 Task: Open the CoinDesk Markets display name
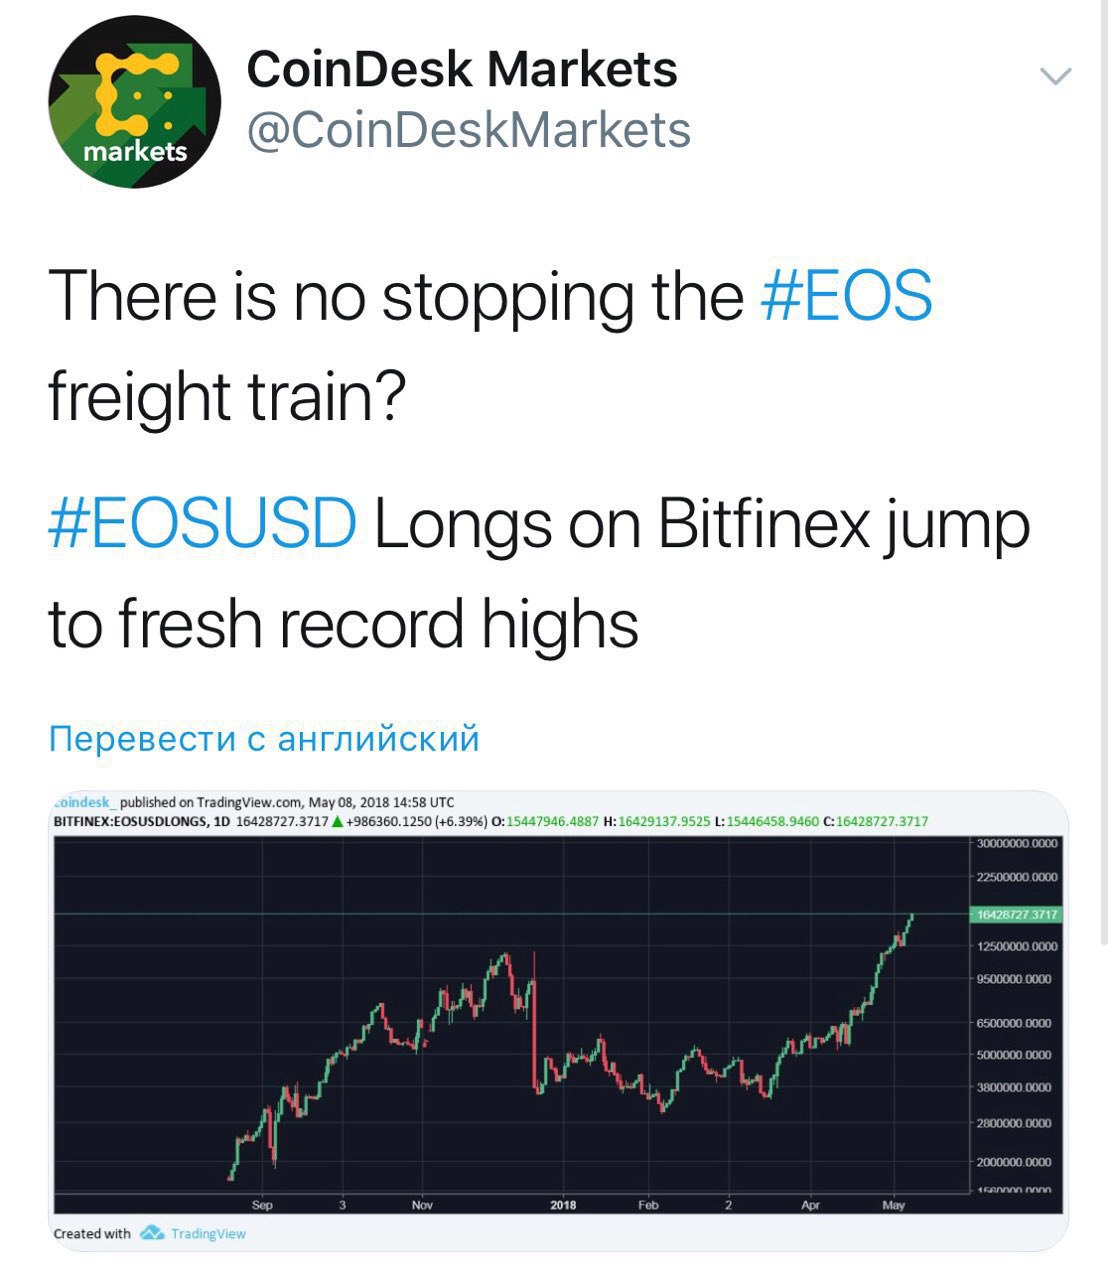(x=462, y=69)
